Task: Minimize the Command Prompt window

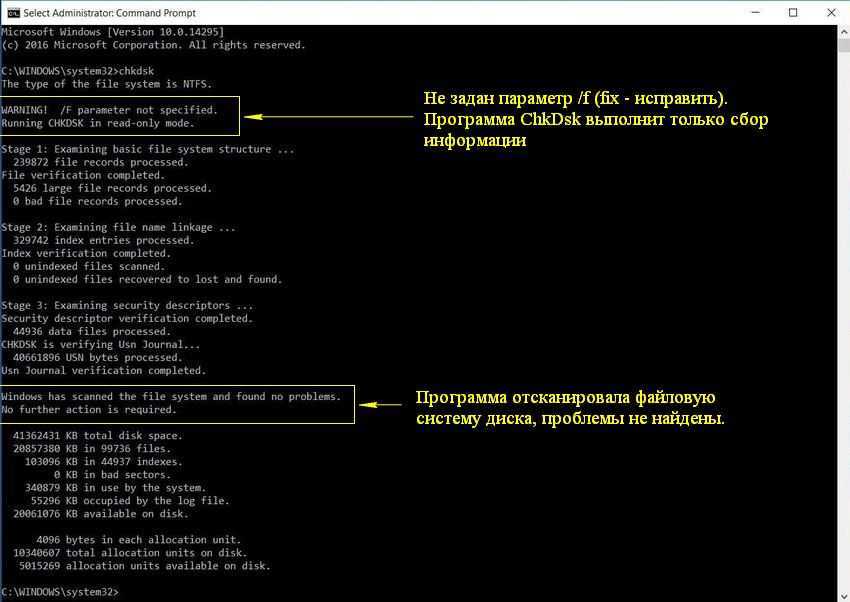Action: coord(756,12)
